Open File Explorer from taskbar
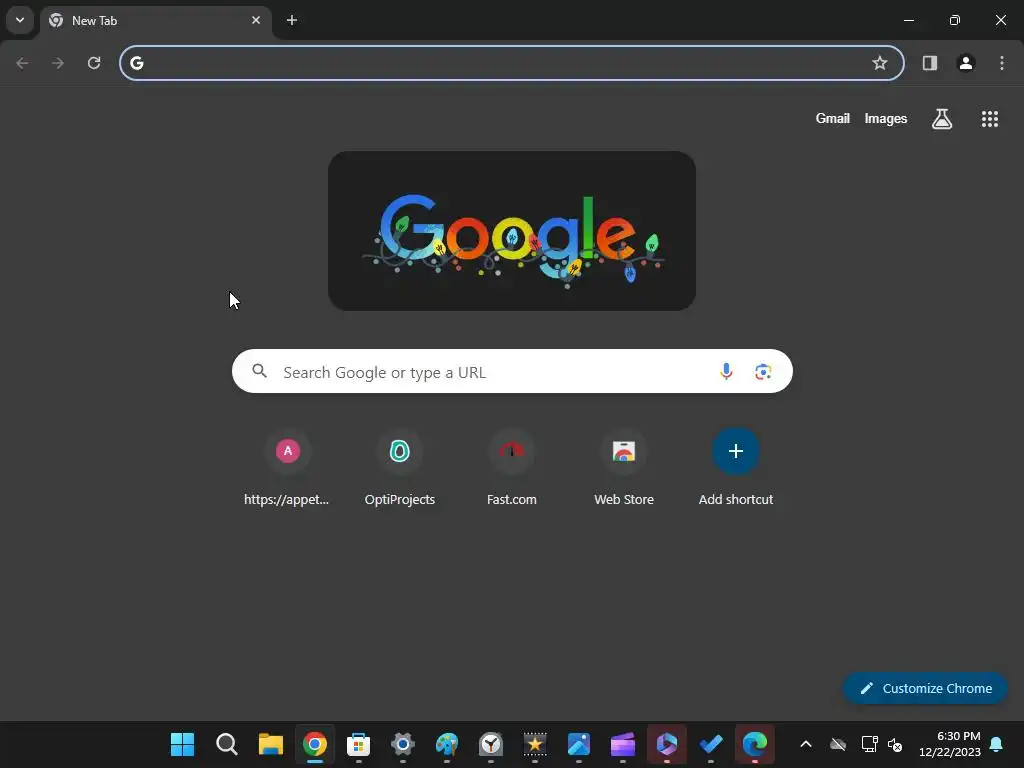Viewport: 1024px width, 768px height. tap(270, 744)
